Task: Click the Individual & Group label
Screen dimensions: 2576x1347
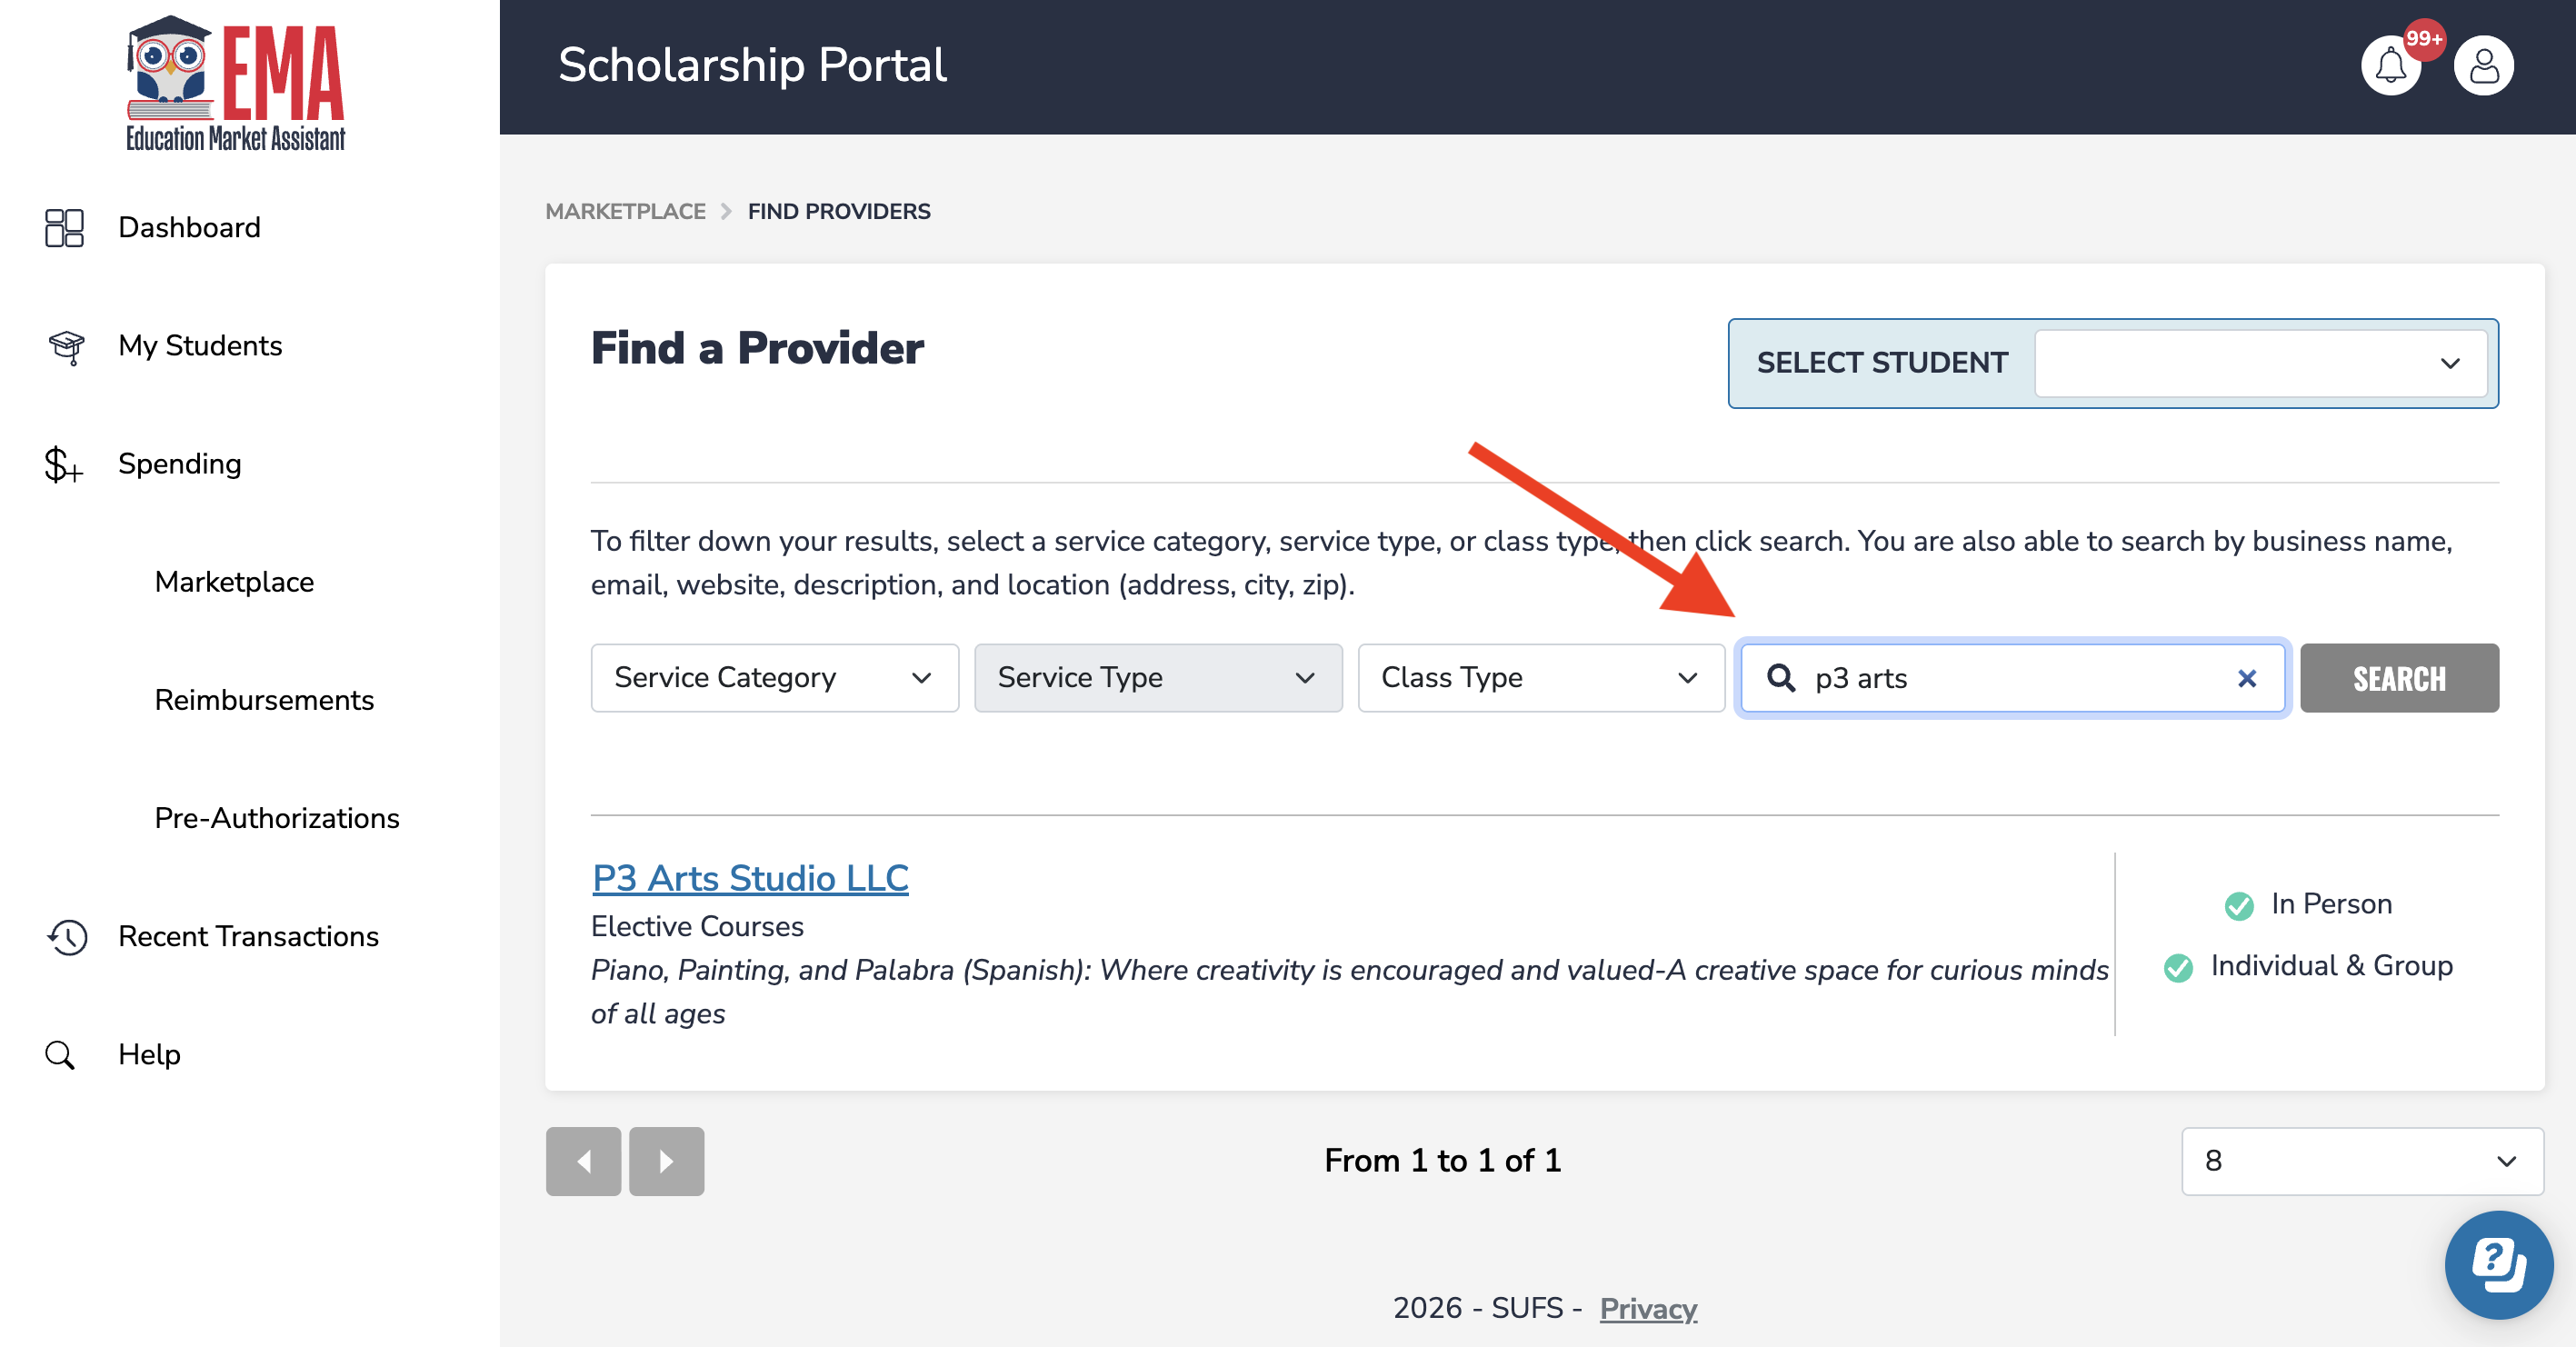Action: click(2331, 966)
